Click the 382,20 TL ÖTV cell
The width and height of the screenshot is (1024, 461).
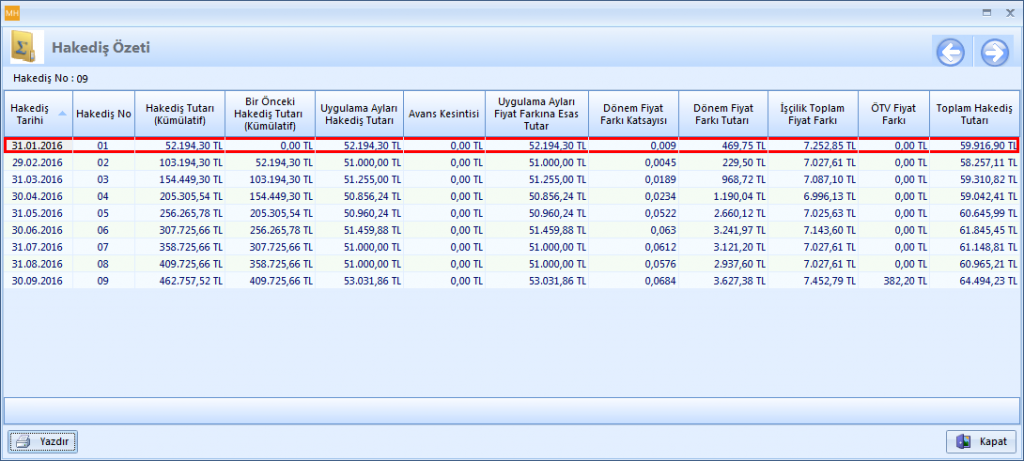point(904,281)
